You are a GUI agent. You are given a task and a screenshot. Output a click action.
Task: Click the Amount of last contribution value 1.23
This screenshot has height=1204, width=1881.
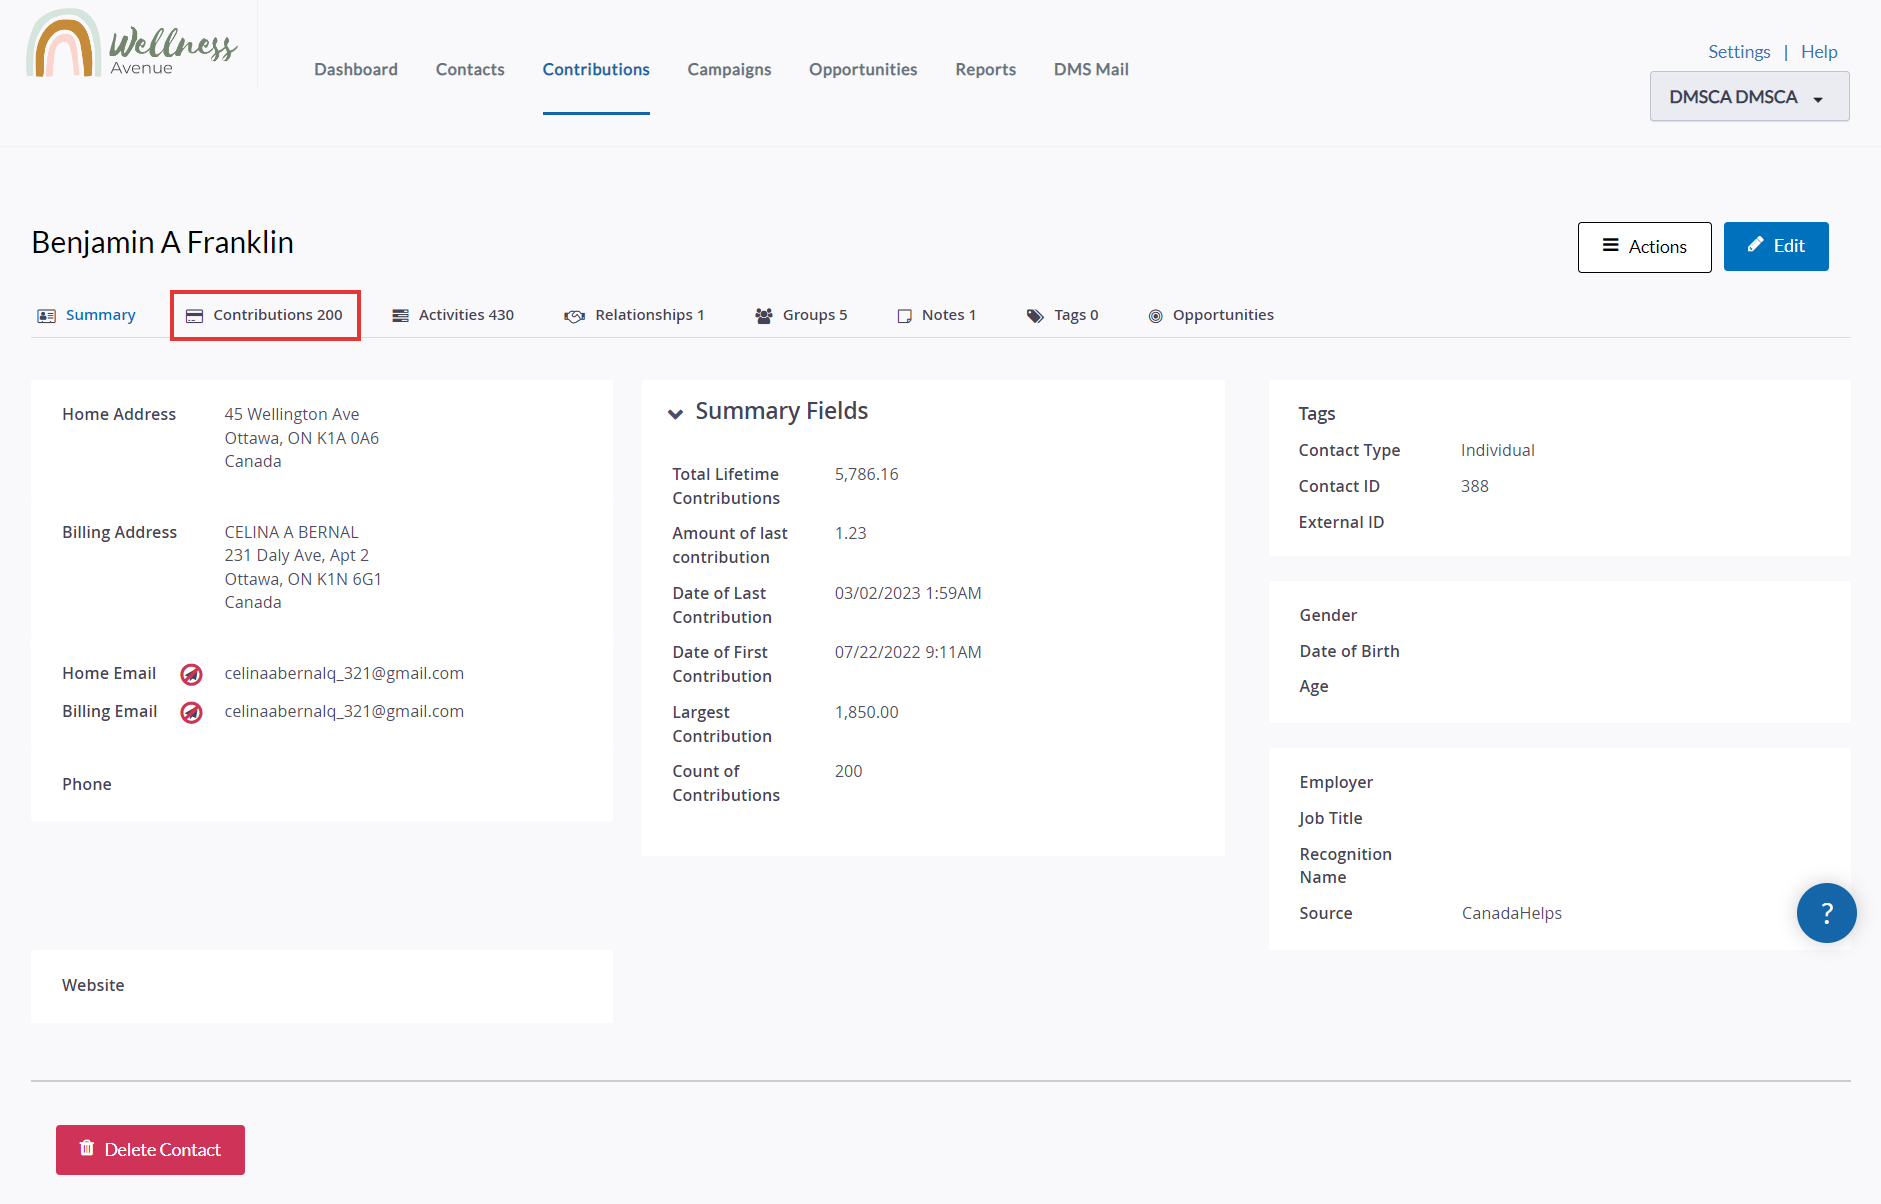tap(851, 533)
